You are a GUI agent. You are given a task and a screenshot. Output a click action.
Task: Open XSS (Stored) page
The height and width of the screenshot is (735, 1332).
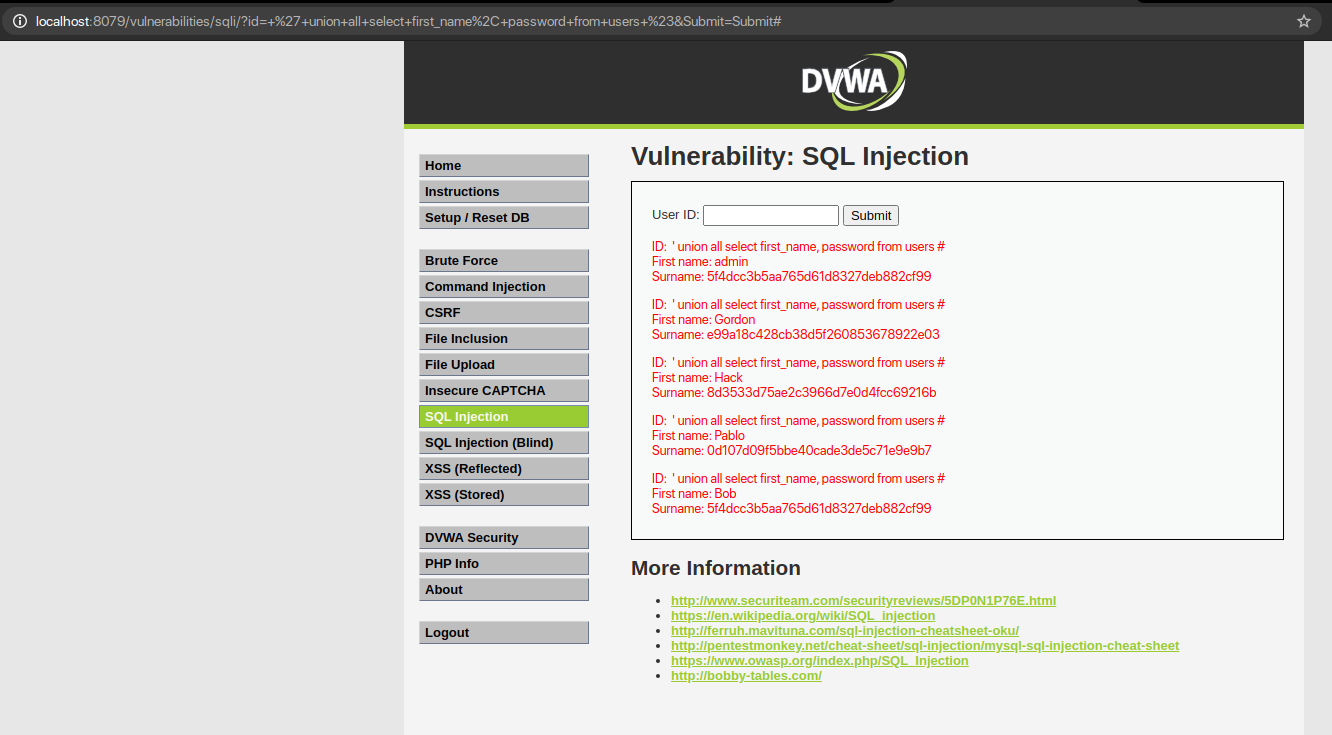click(x=504, y=495)
